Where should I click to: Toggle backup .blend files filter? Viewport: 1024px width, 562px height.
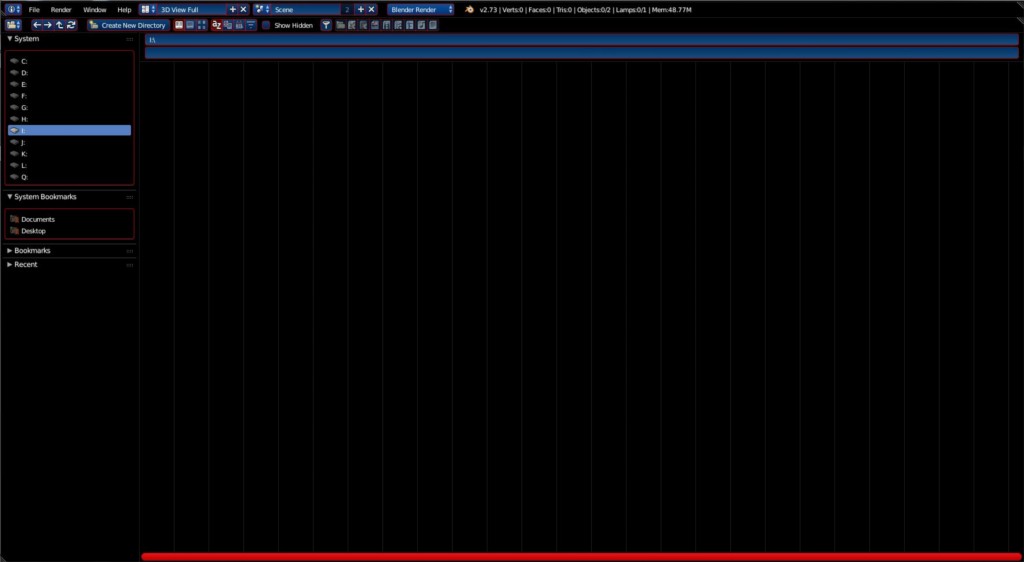(363, 25)
